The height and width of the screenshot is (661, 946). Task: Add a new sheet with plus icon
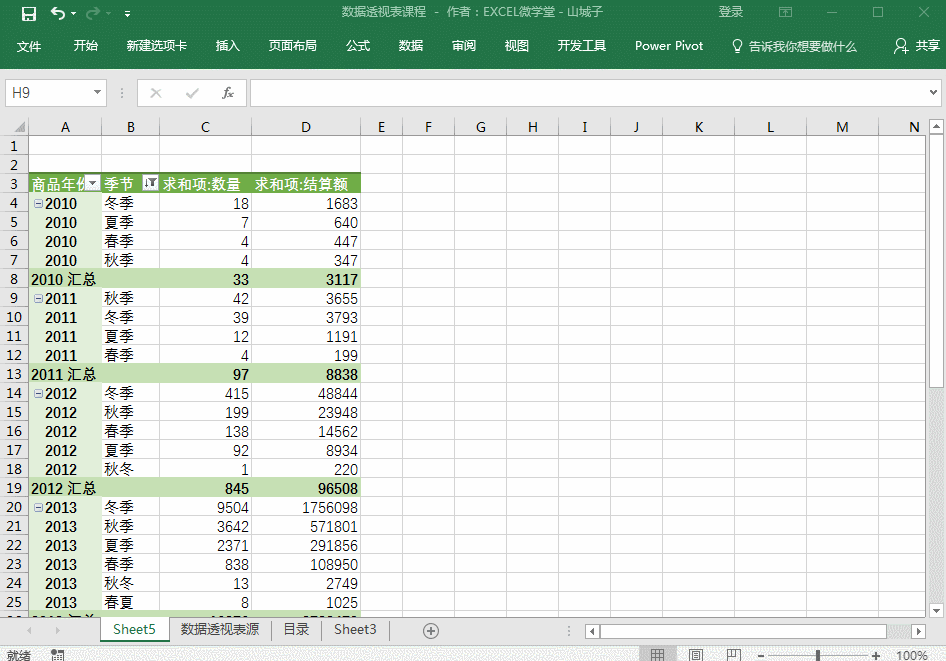[x=431, y=631]
